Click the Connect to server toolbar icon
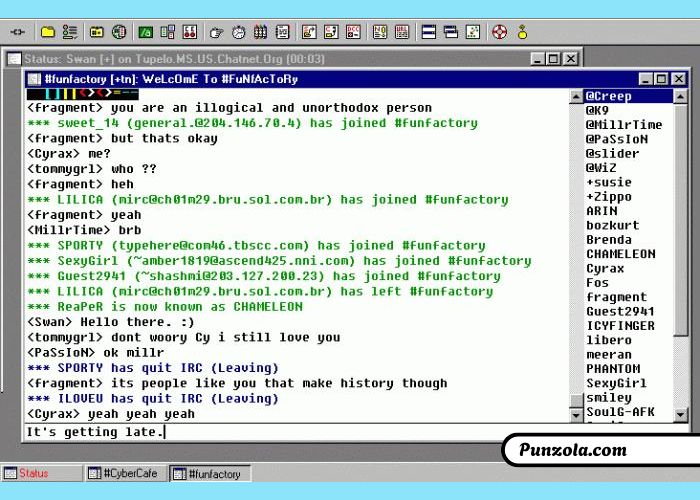 pos(17,32)
